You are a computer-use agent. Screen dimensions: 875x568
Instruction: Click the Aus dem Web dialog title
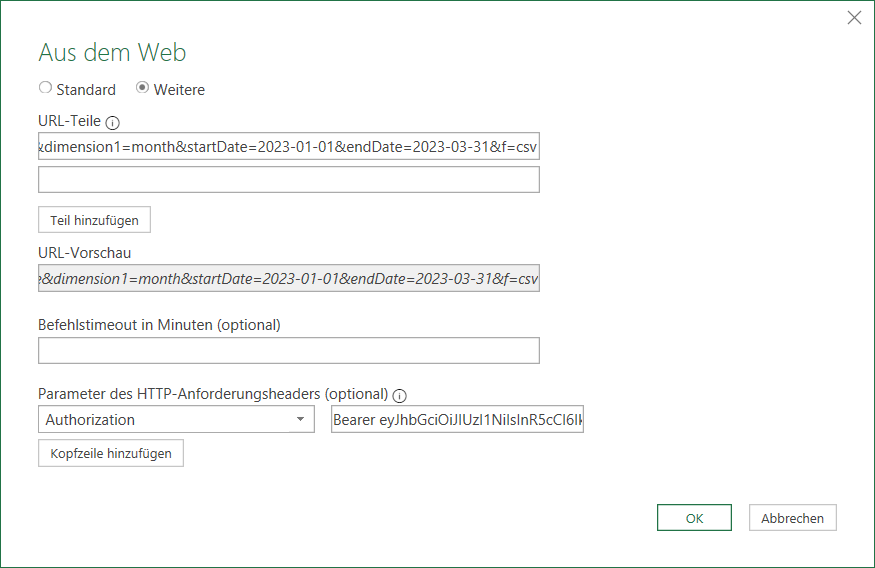pos(112,53)
